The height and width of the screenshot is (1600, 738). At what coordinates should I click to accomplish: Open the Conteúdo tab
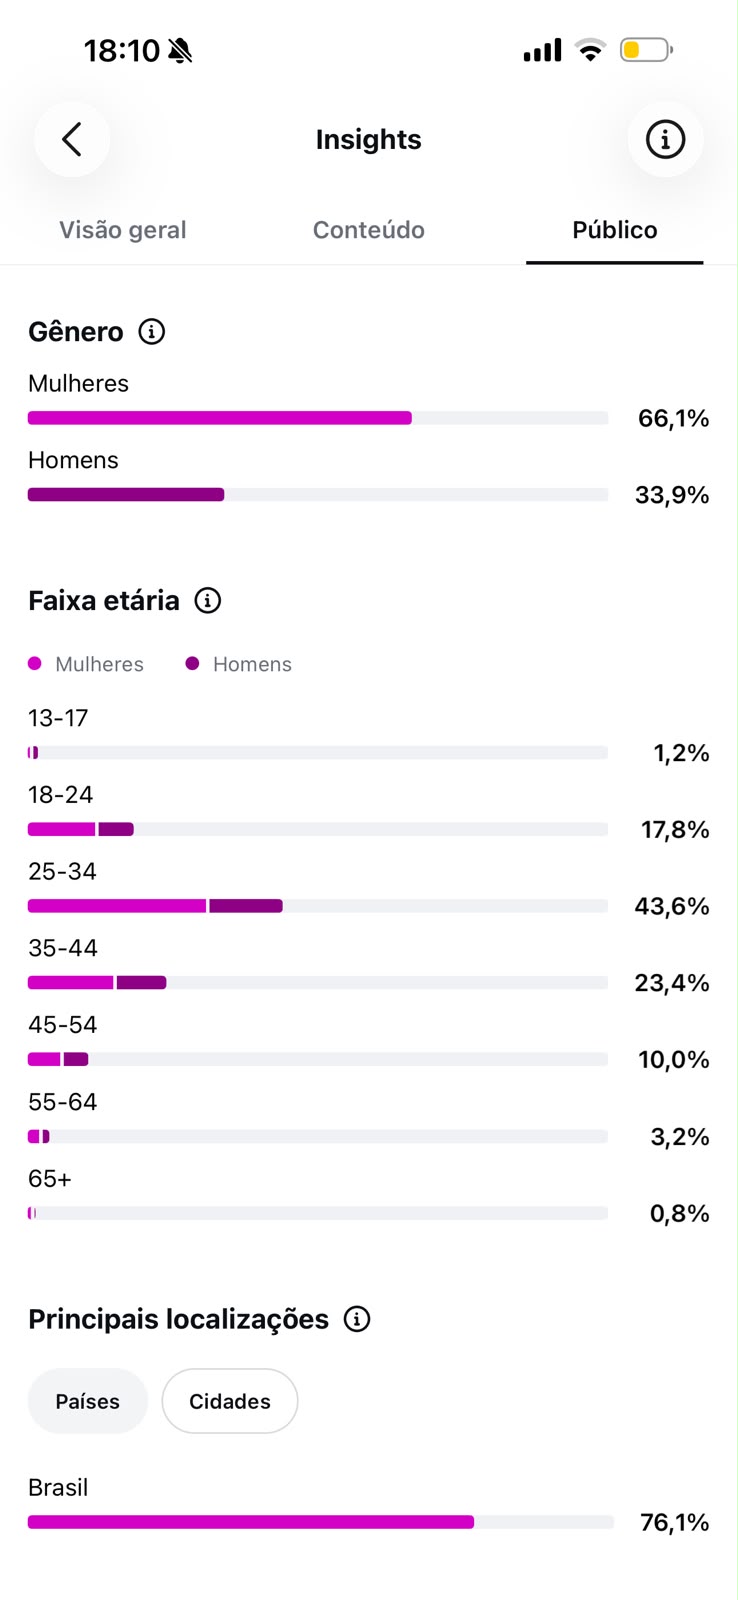click(369, 230)
